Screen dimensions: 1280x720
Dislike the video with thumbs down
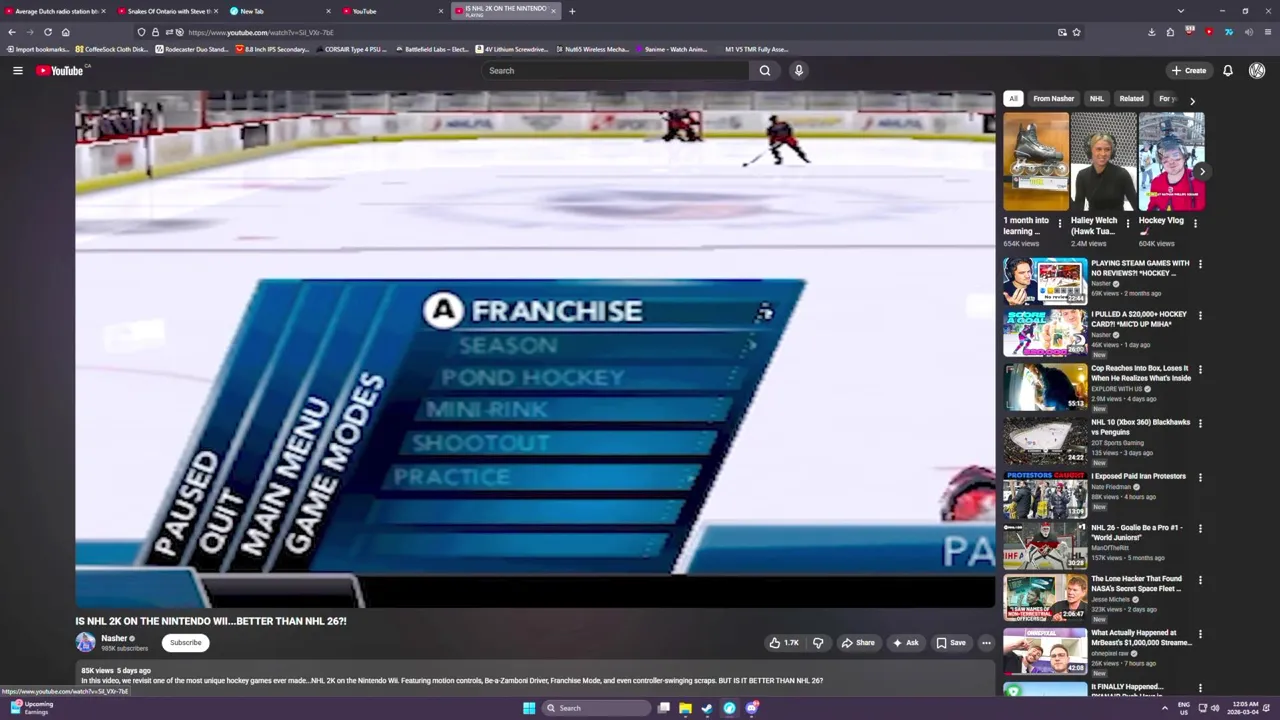coord(818,643)
